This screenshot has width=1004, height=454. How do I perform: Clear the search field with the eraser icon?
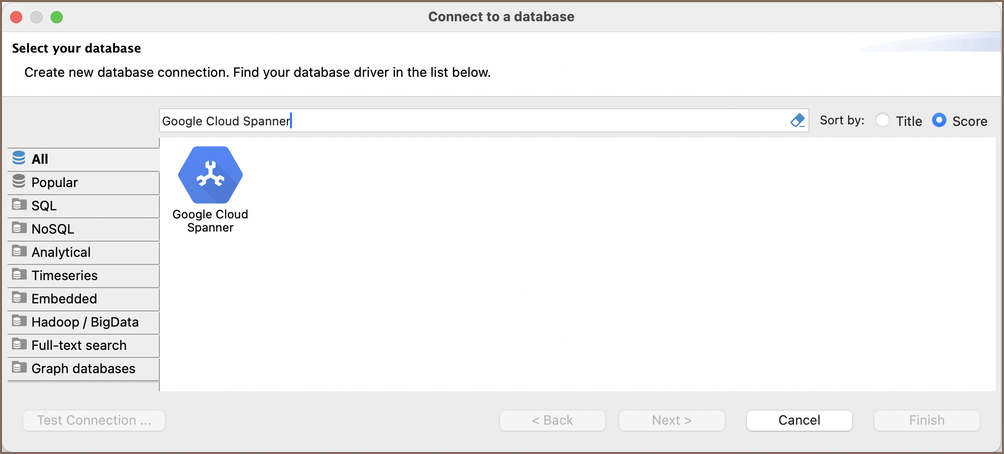point(797,121)
